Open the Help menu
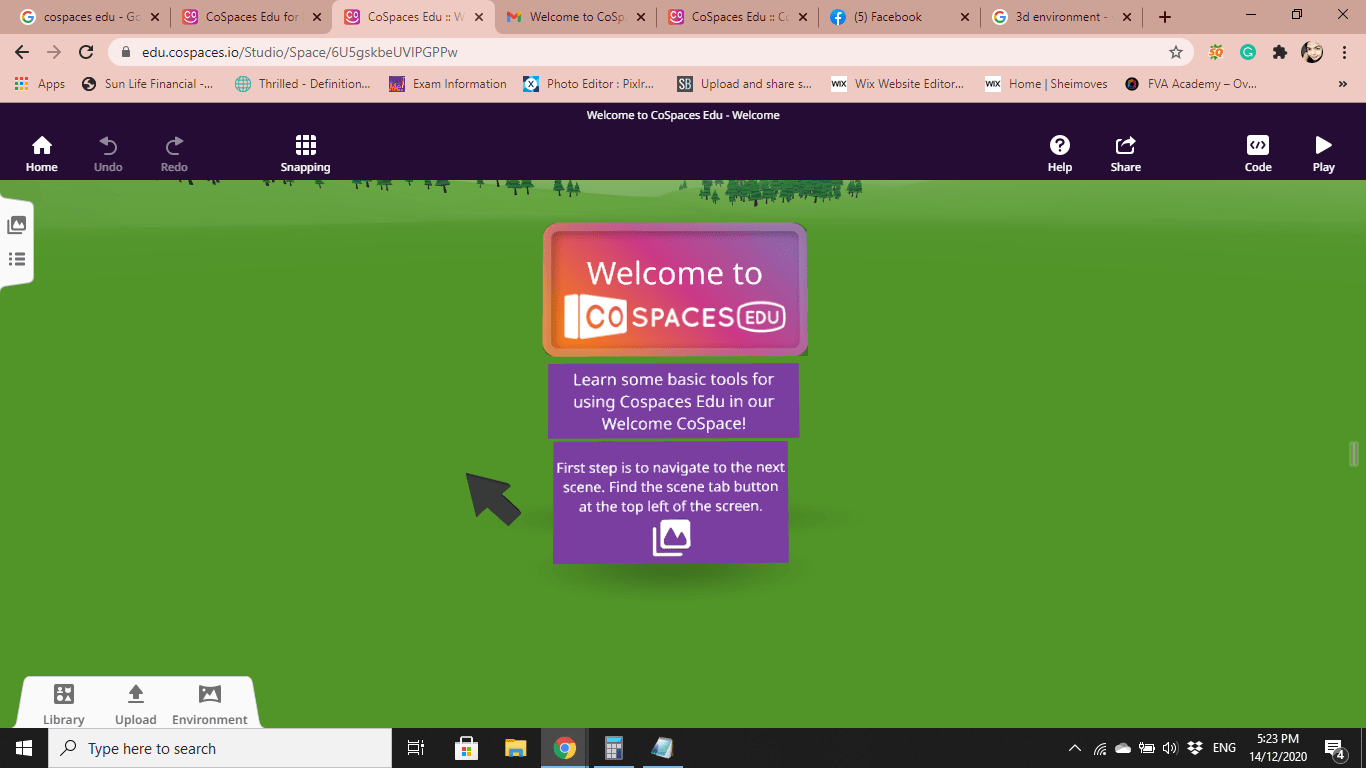 (1059, 154)
